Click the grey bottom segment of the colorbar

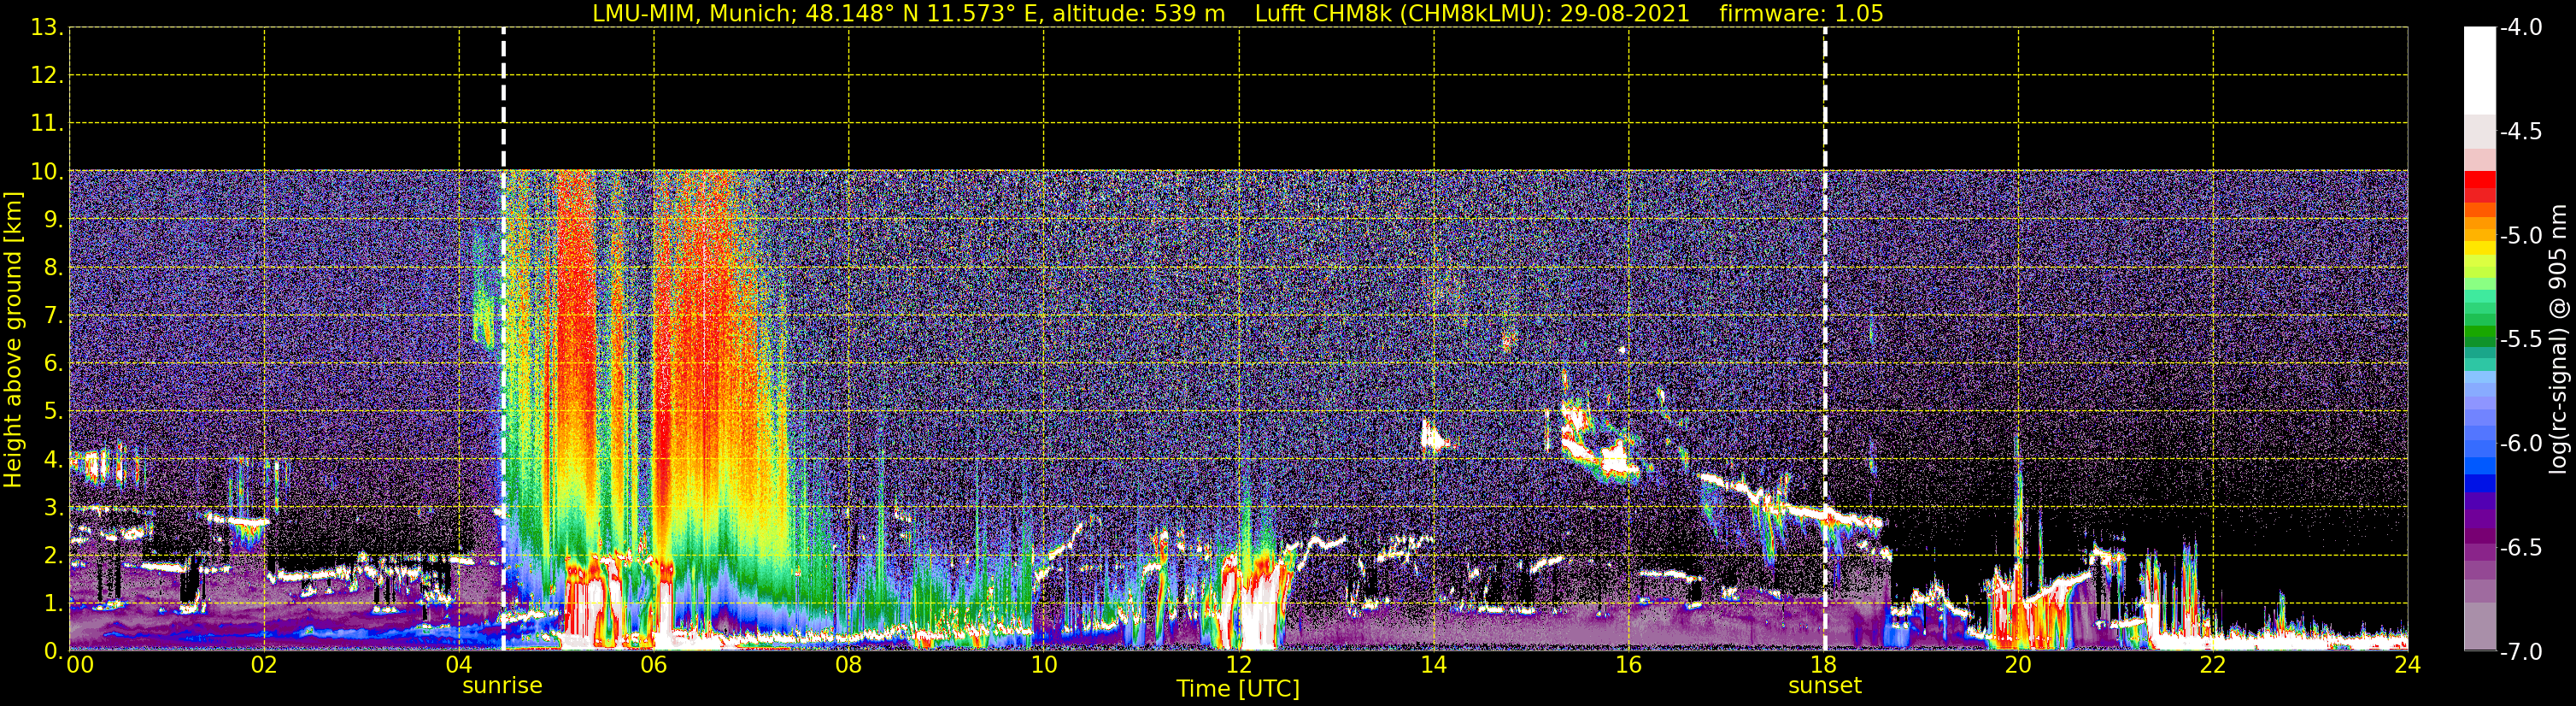(x=2480, y=627)
